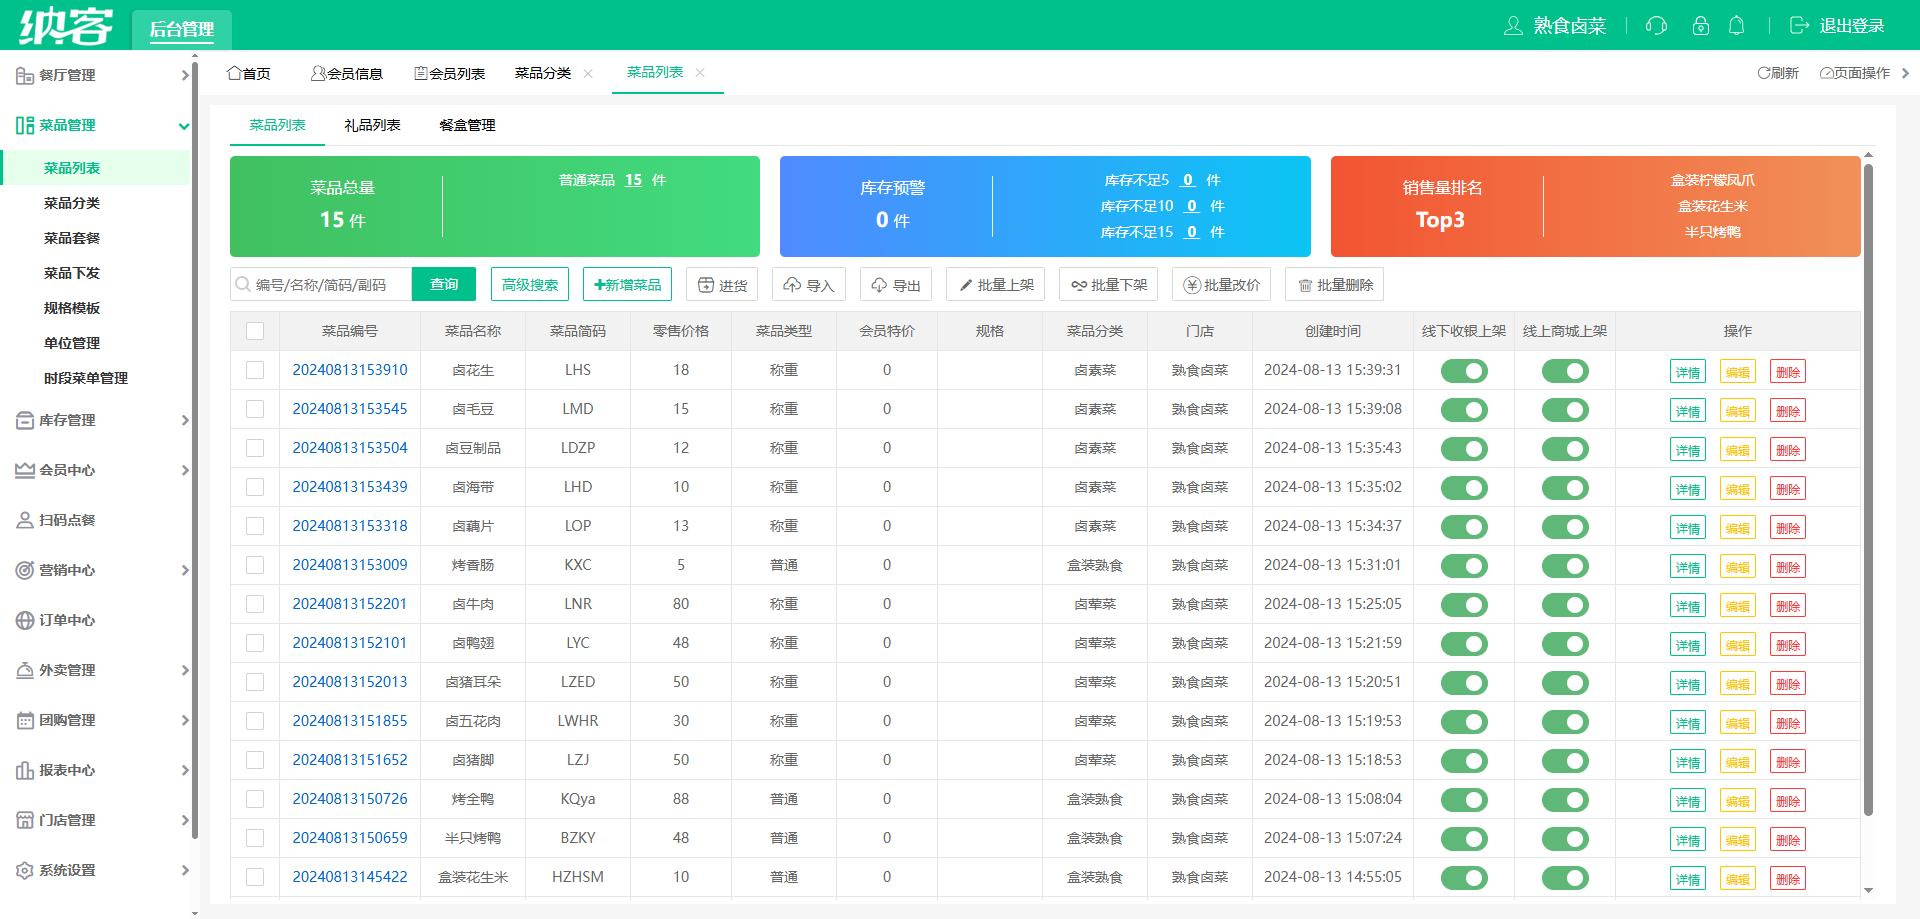Viewport: 1920px width, 919px height.
Task: Click the 批量改价 yen icon
Action: click(1192, 285)
